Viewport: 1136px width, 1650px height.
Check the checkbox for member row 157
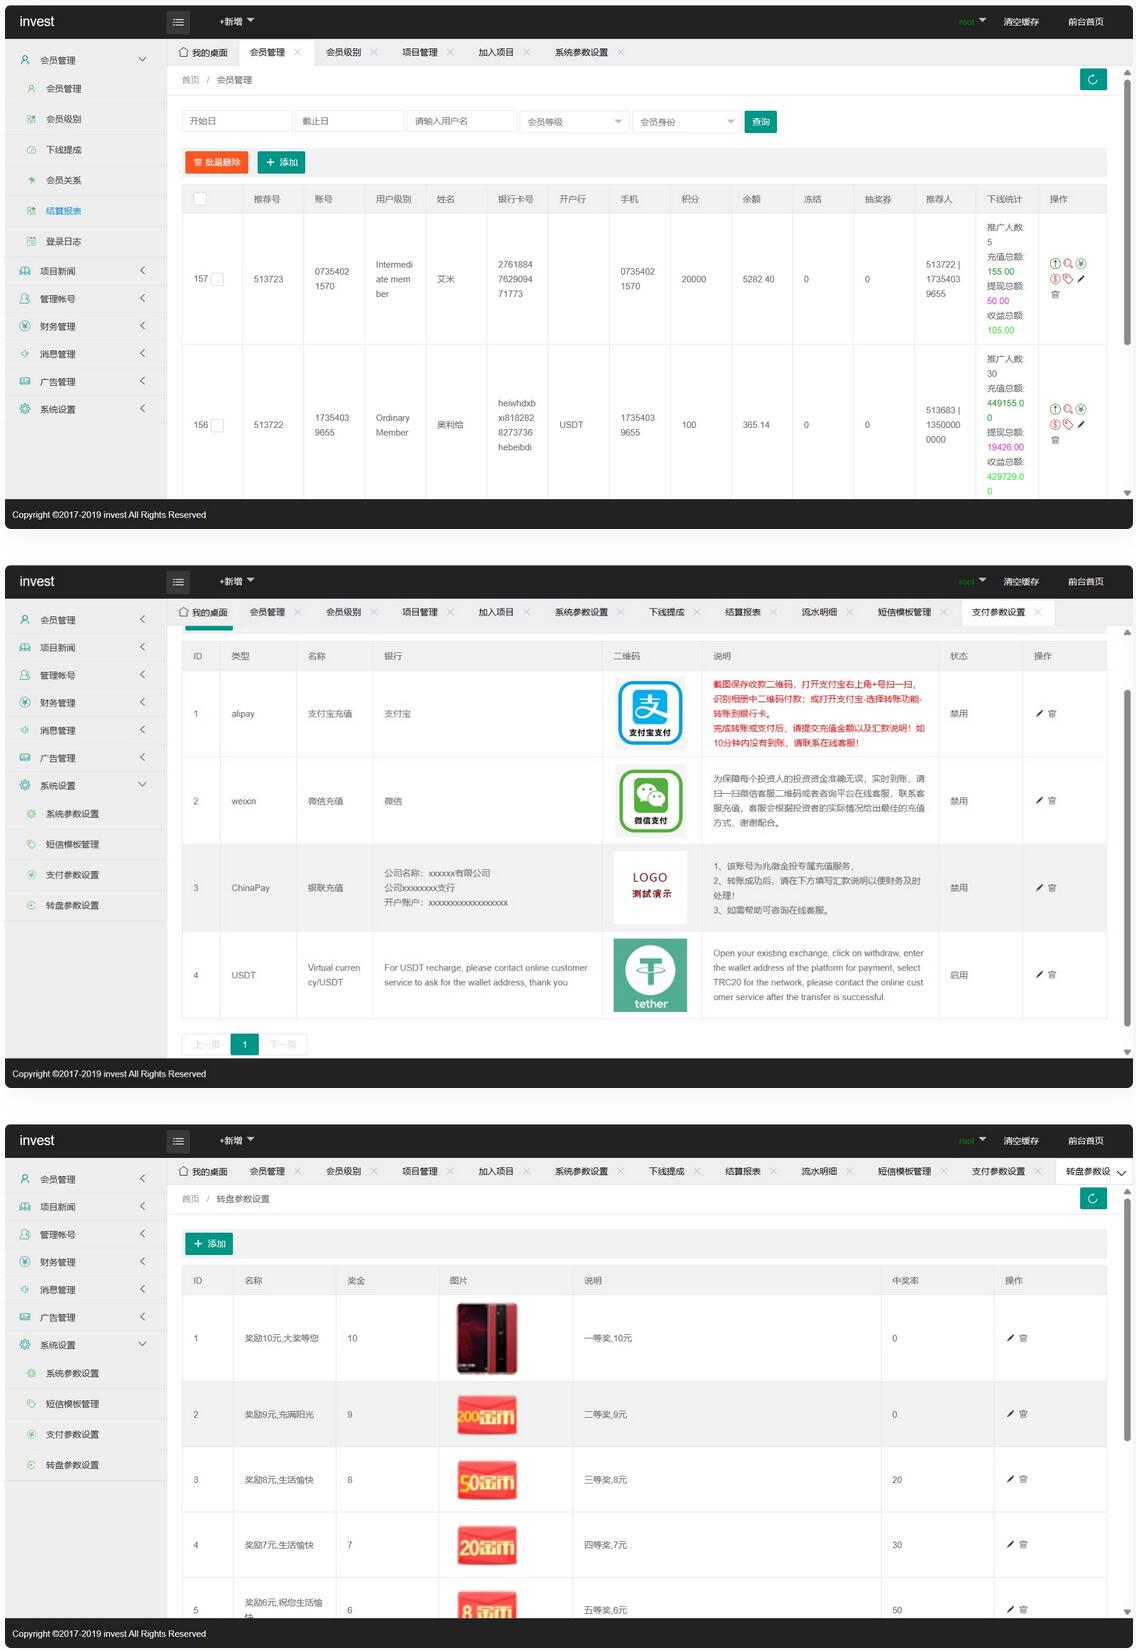tap(217, 279)
